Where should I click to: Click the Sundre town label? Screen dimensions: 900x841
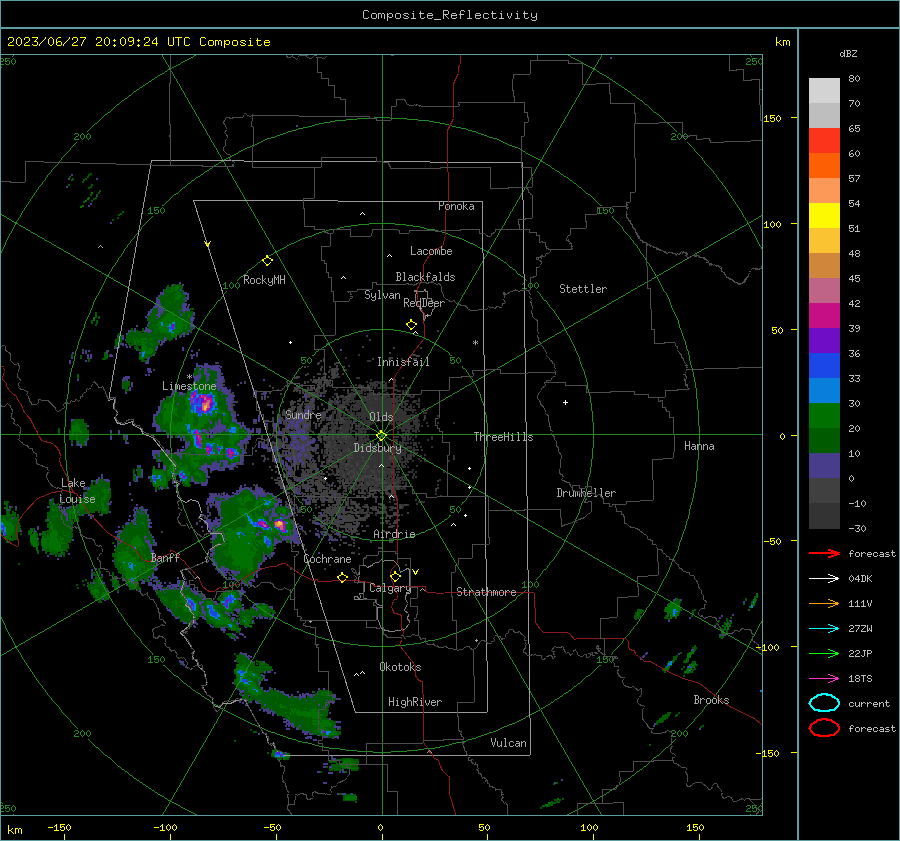pos(303,414)
